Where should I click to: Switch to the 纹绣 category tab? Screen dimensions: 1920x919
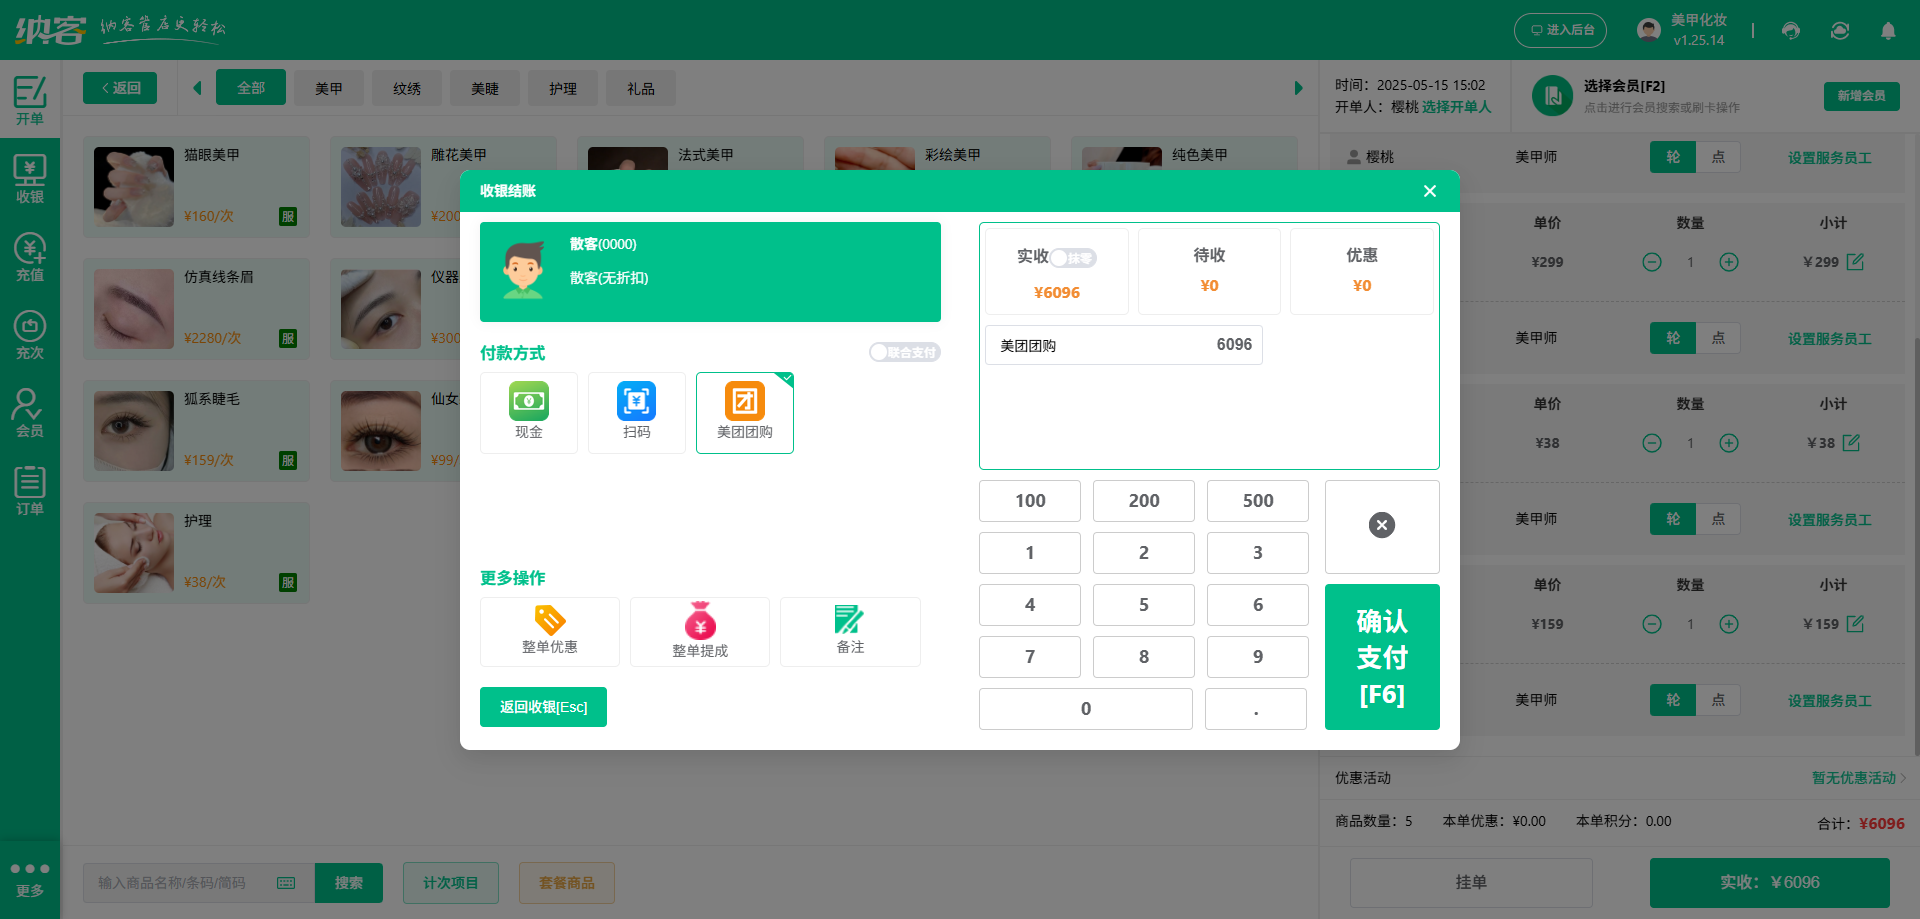point(407,88)
